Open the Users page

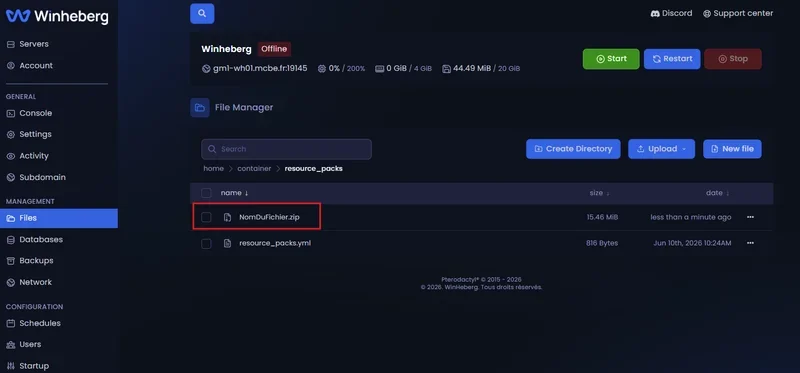23,344
